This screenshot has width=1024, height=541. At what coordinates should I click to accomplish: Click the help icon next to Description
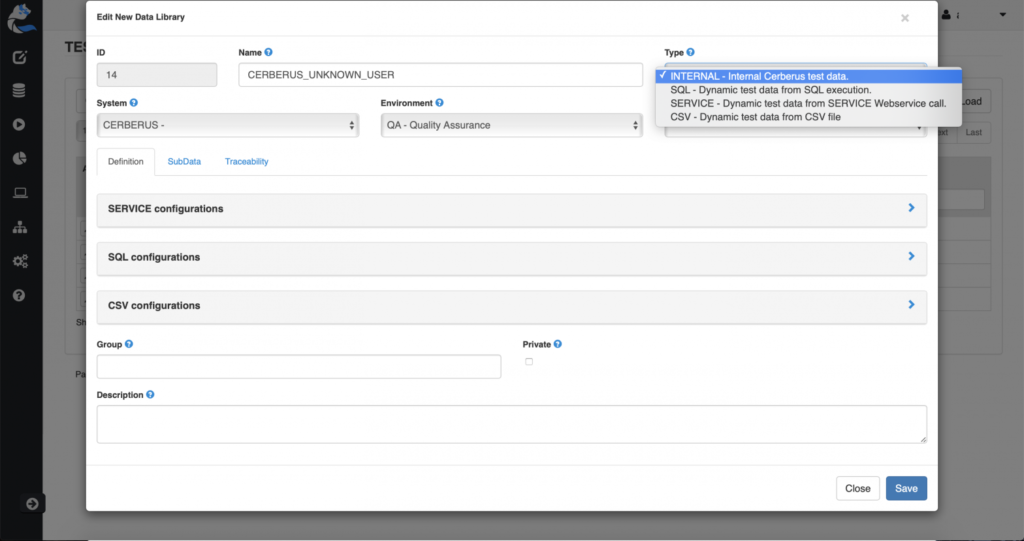point(150,395)
